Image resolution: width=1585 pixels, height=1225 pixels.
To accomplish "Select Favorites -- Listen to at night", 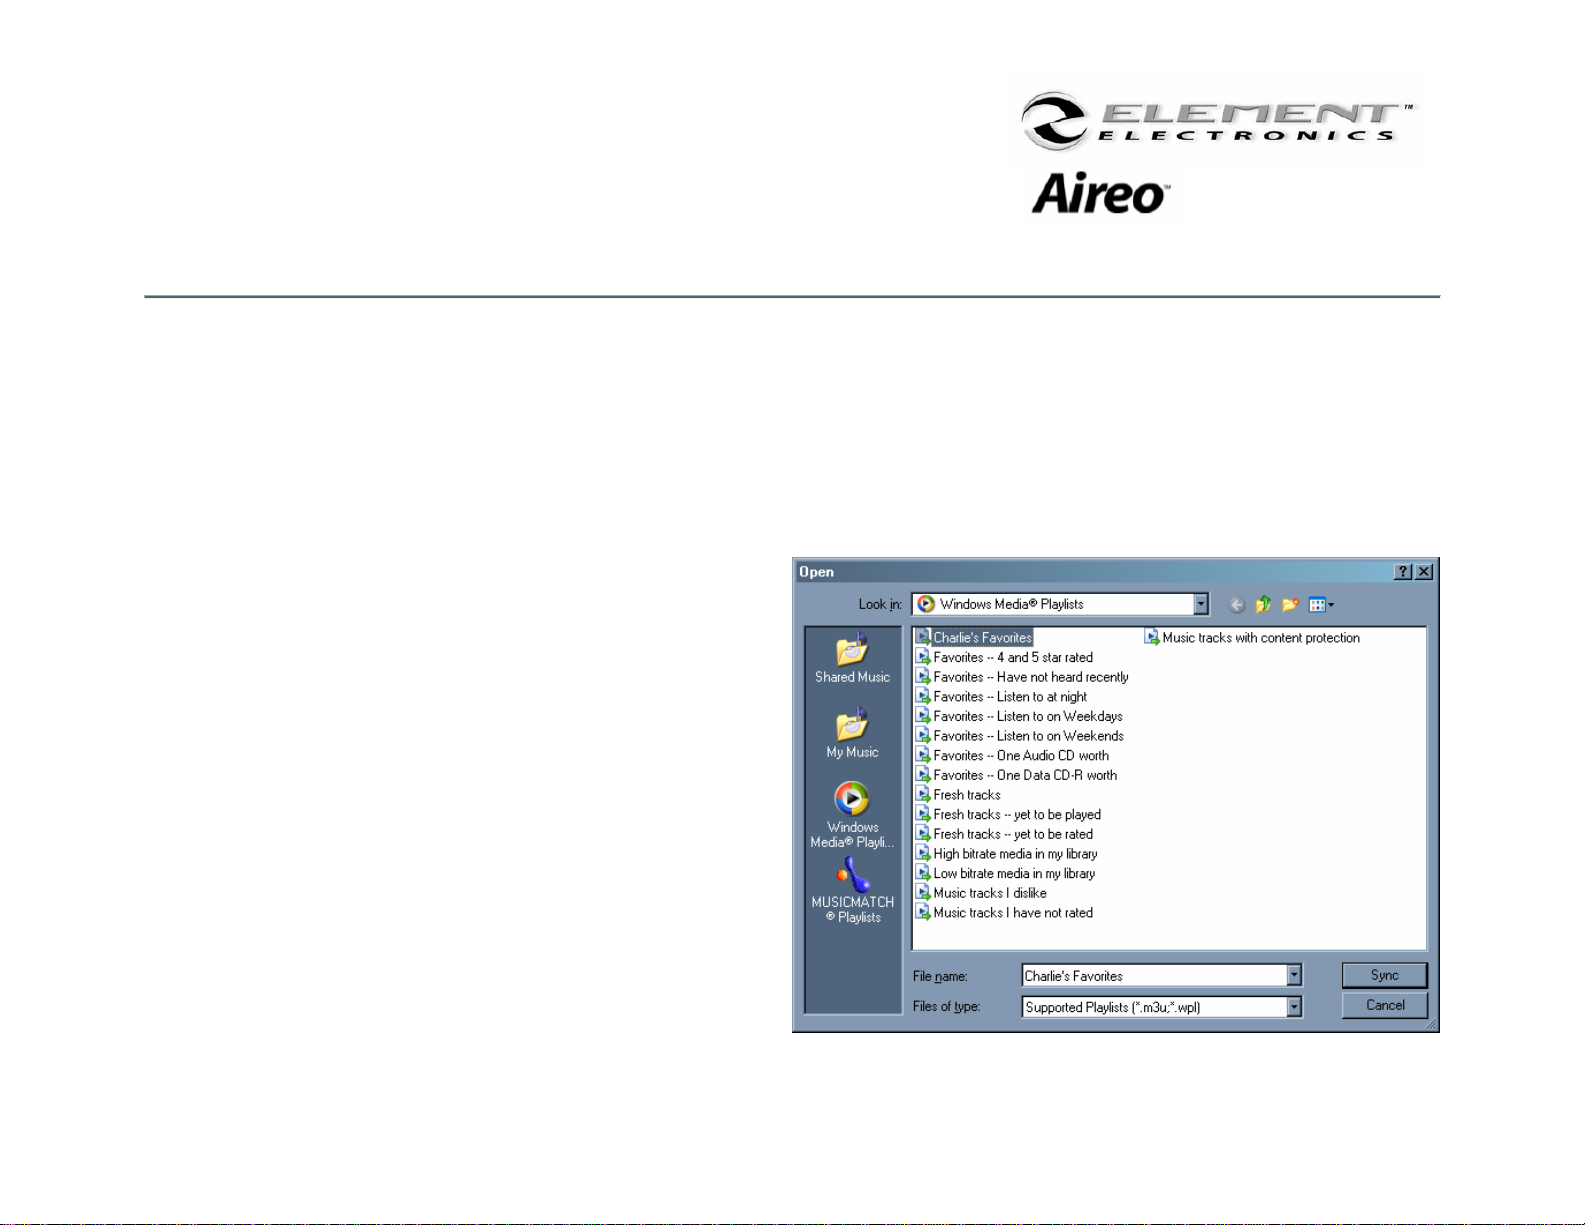I will pyautogui.click(x=1001, y=697).
